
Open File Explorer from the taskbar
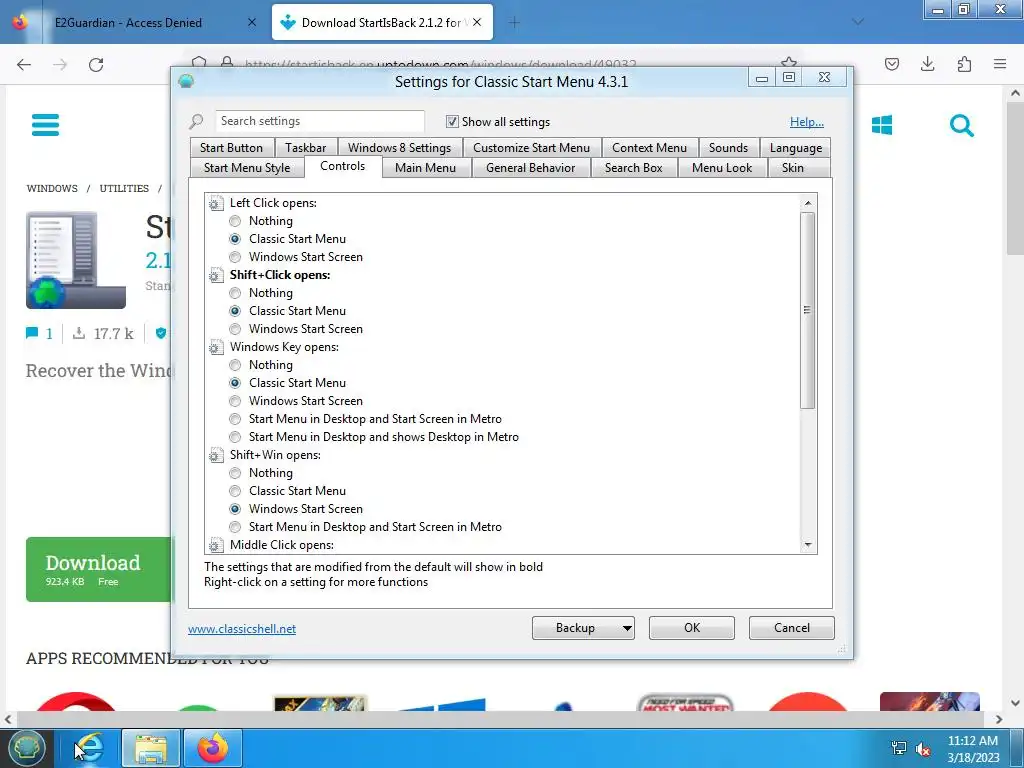tap(152, 748)
